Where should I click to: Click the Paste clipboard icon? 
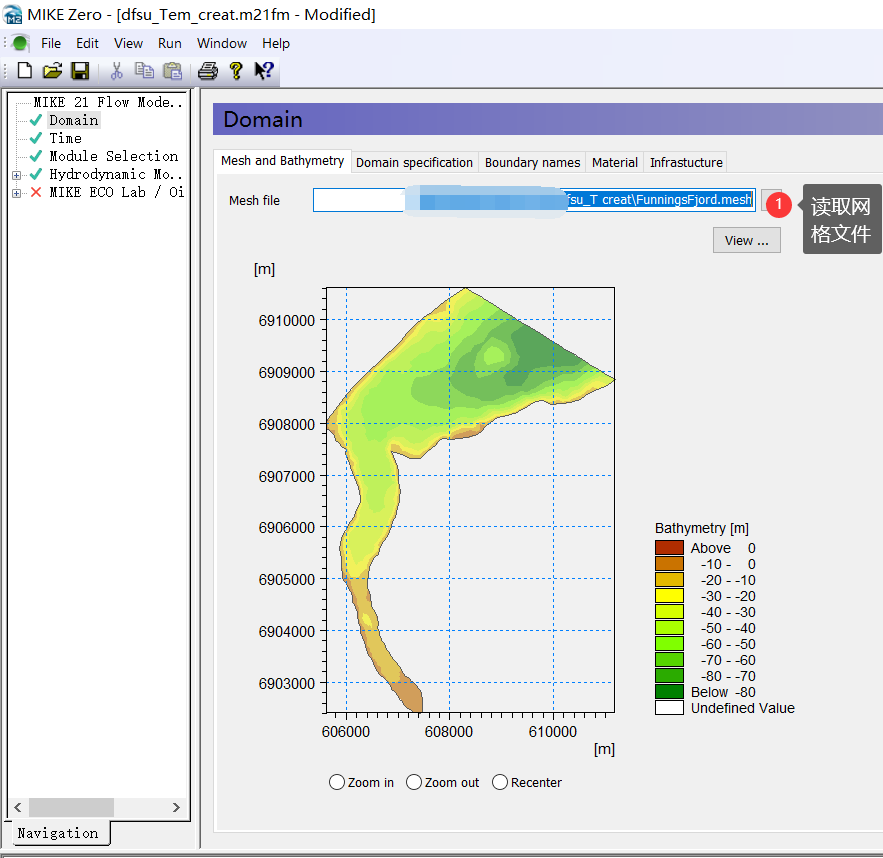(172, 71)
